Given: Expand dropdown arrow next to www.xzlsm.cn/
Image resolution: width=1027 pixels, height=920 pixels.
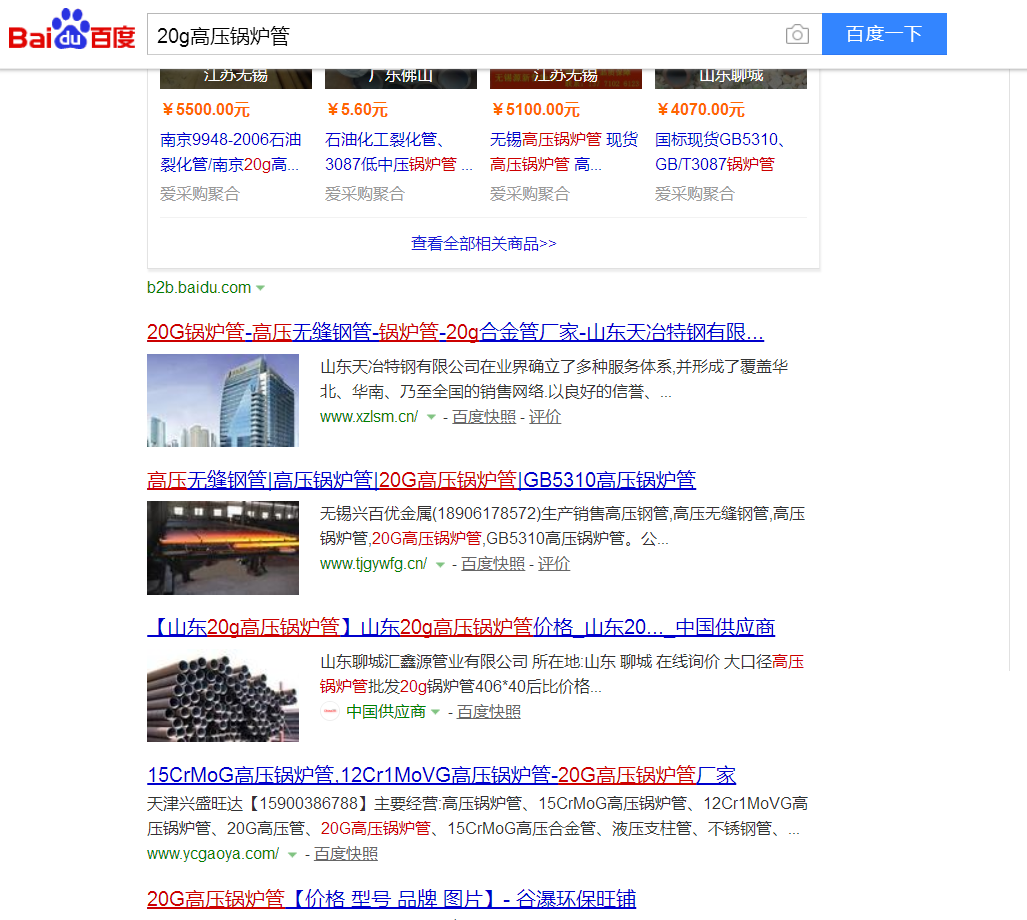Looking at the screenshot, I should tap(431, 416).
